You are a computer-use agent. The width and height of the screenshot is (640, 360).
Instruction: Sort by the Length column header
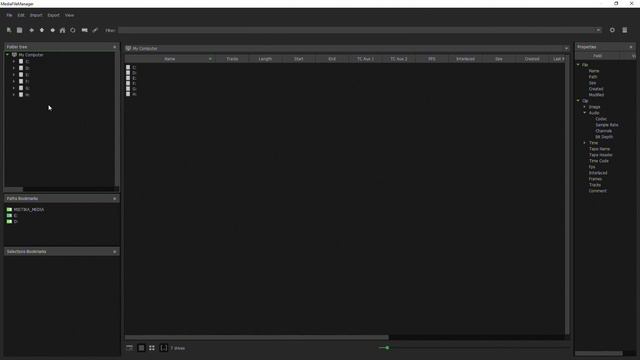(x=265, y=59)
